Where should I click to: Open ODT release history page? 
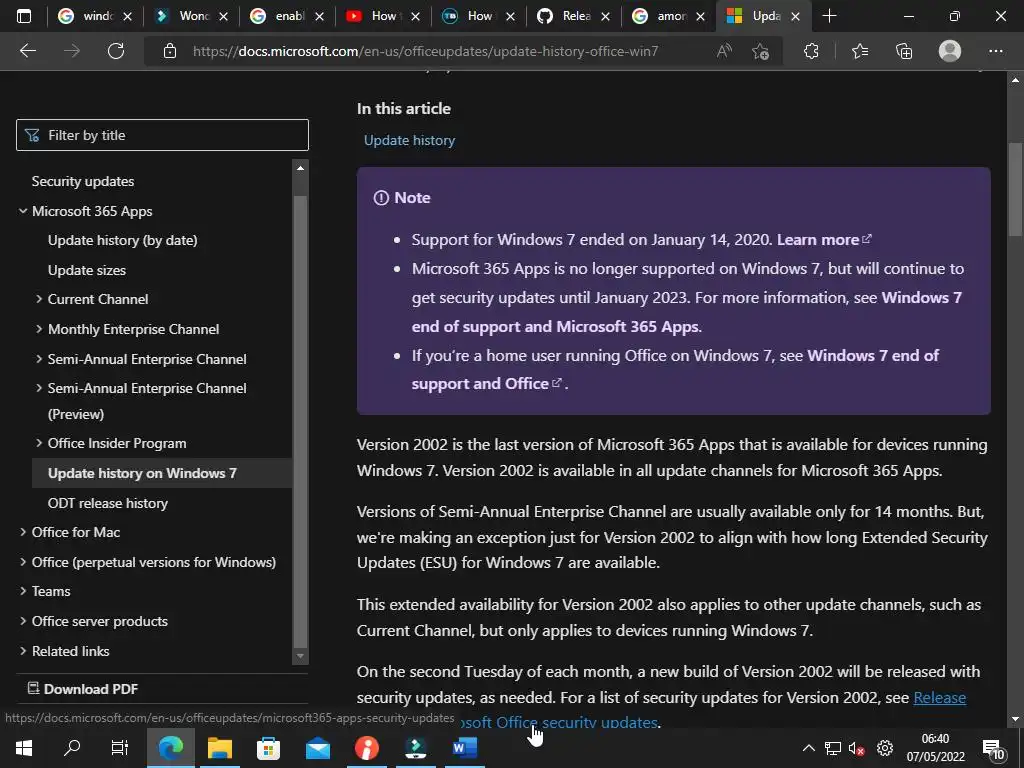[x=108, y=504]
